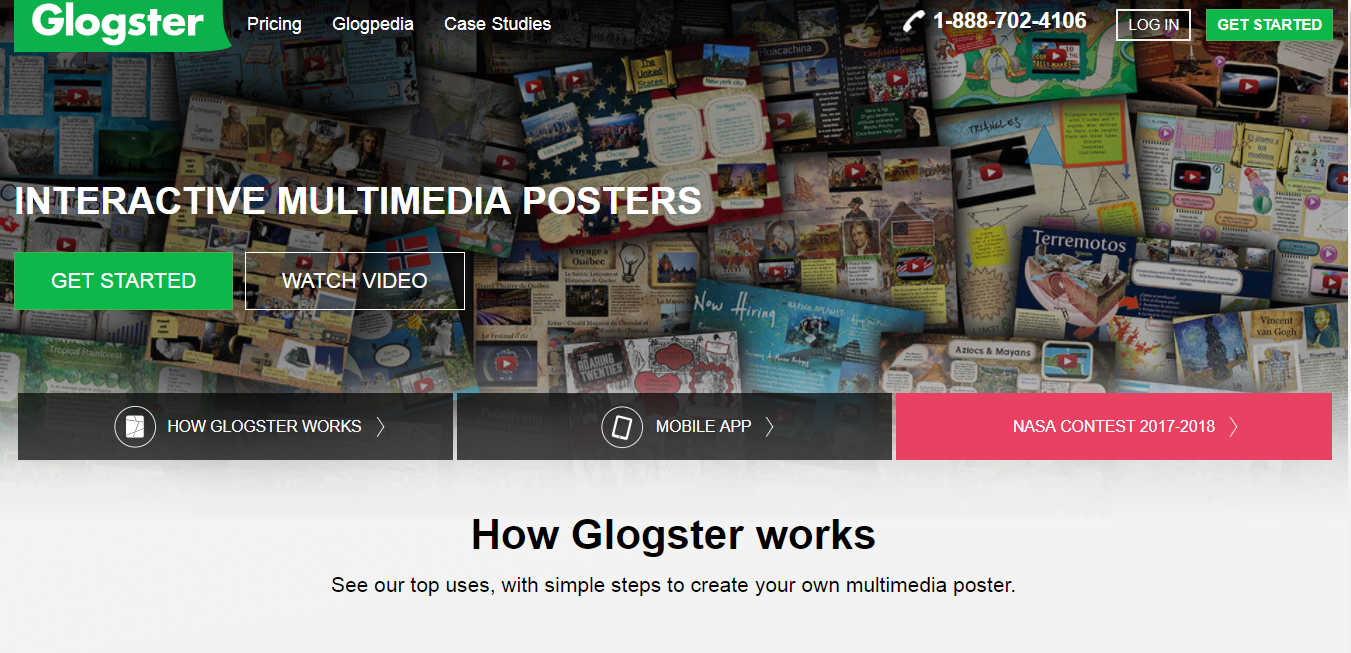Click chevron beside NASA Contest 2017-2018
The width and height of the screenshot is (1351, 653).
1234,427
